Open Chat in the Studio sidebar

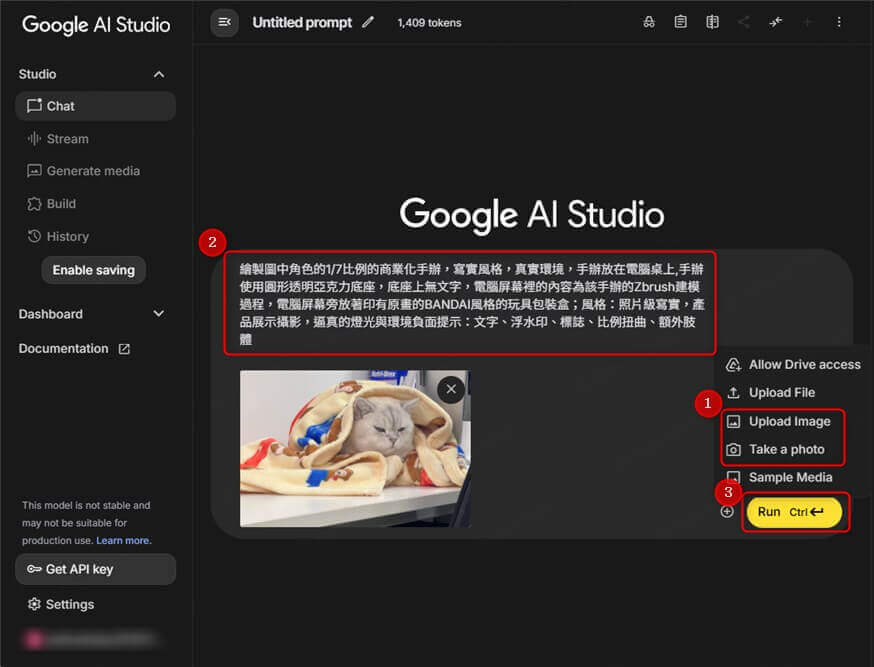coord(95,106)
